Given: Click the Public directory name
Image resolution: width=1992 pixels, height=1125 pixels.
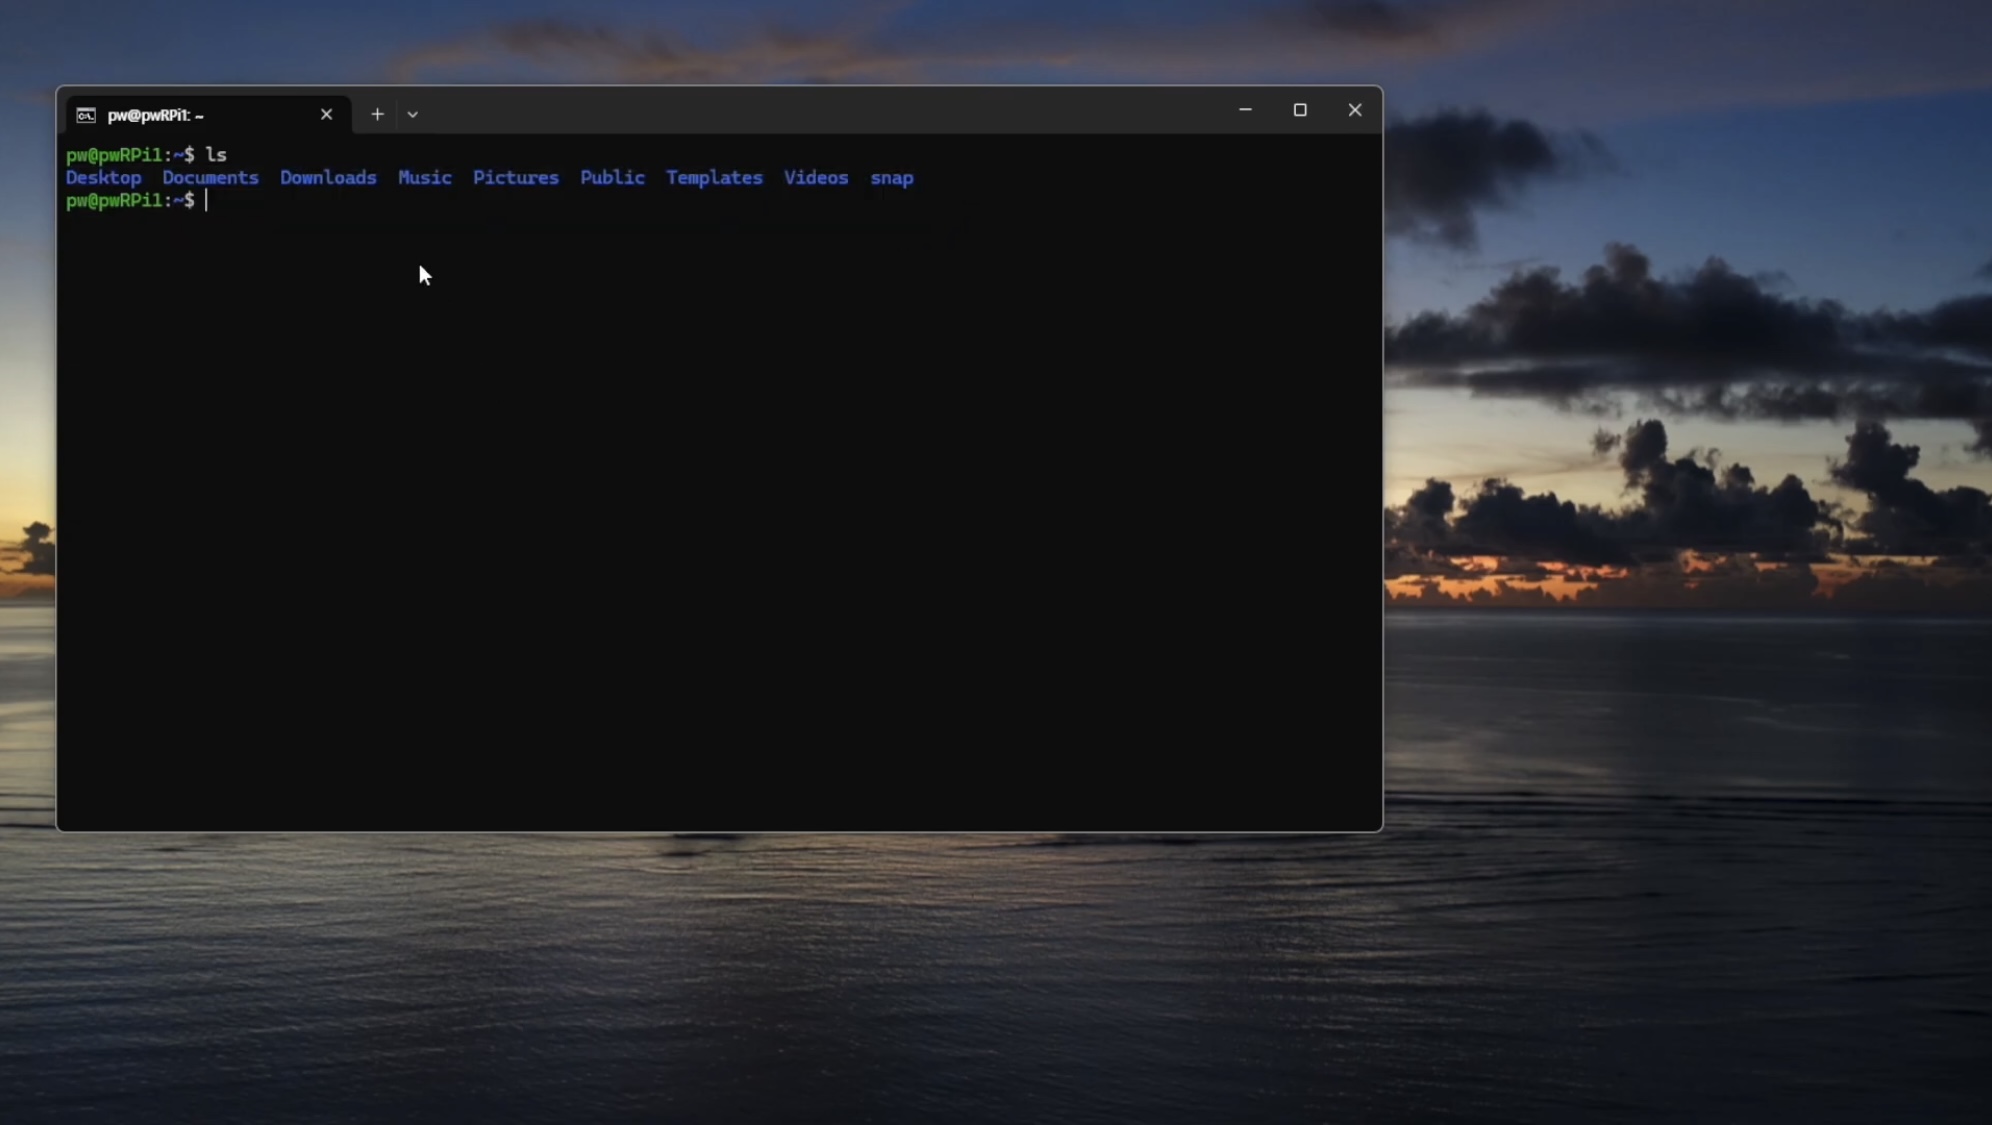Looking at the screenshot, I should (612, 178).
